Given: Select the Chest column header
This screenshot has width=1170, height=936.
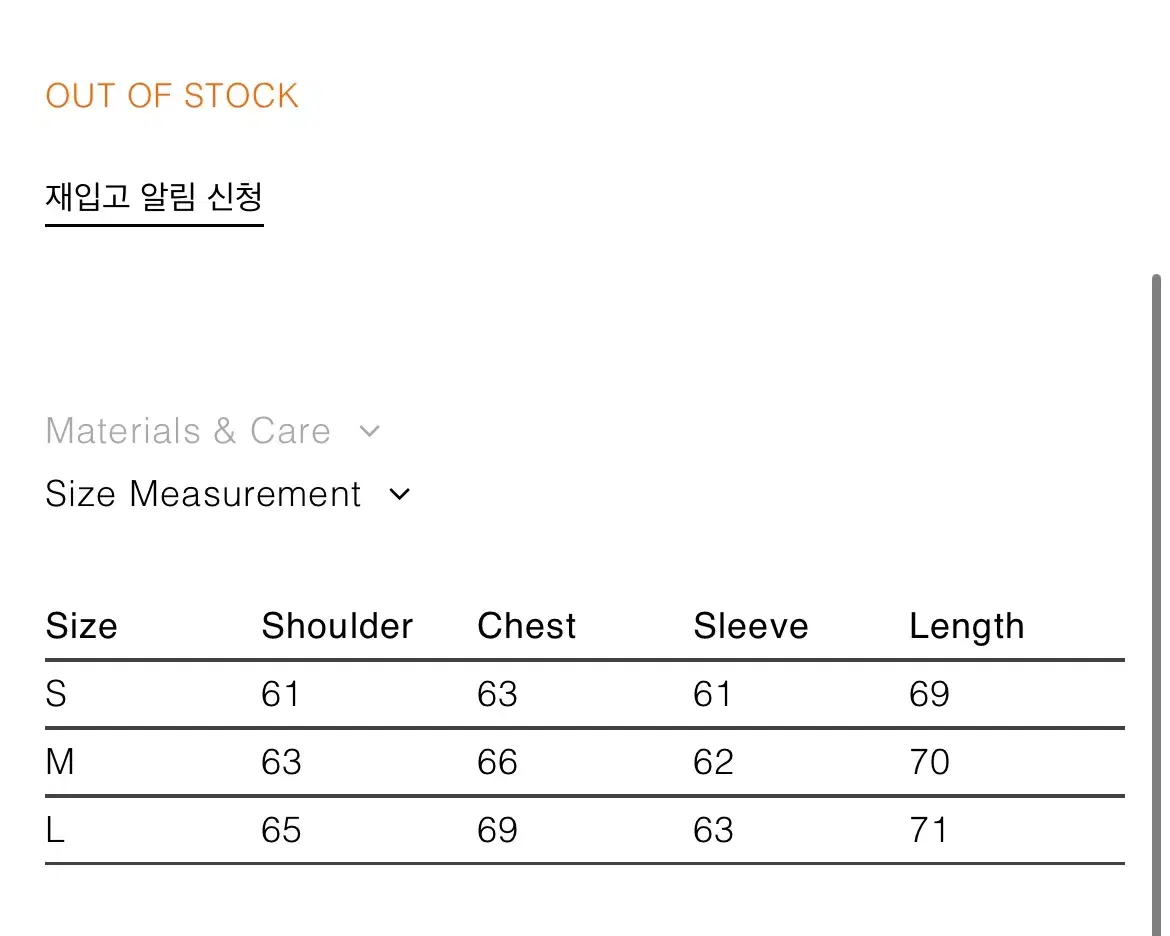Looking at the screenshot, I should (526, 625).
